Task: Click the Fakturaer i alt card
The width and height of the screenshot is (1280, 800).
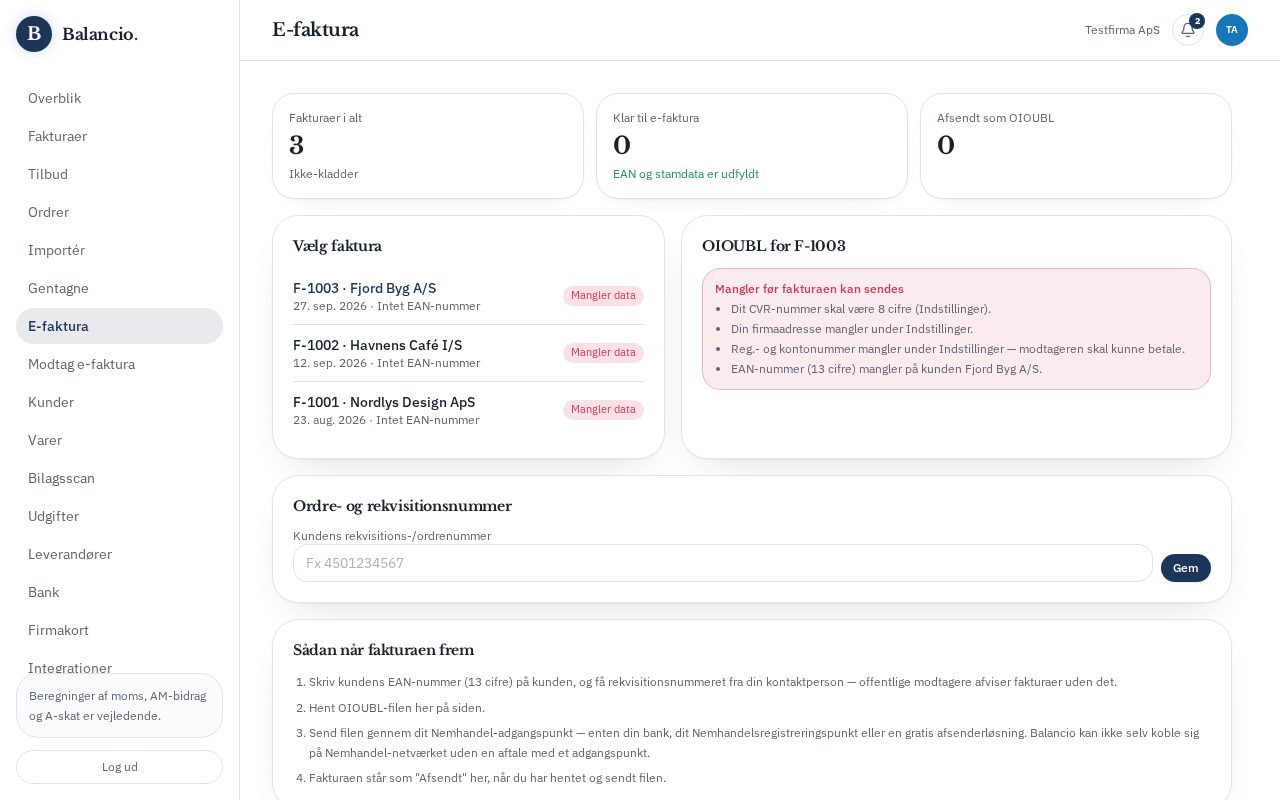Action: [428, 146]
